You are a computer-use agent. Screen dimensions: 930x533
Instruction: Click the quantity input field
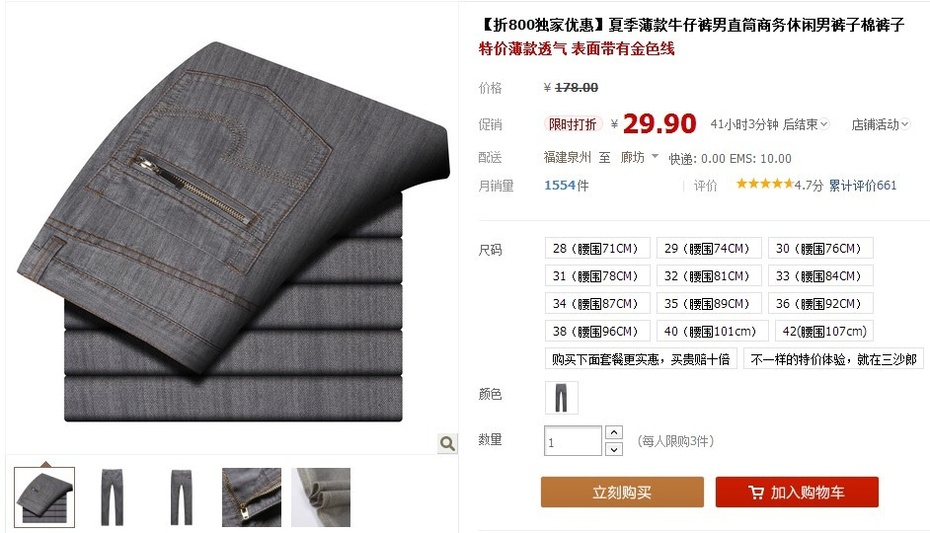(572, 441)
